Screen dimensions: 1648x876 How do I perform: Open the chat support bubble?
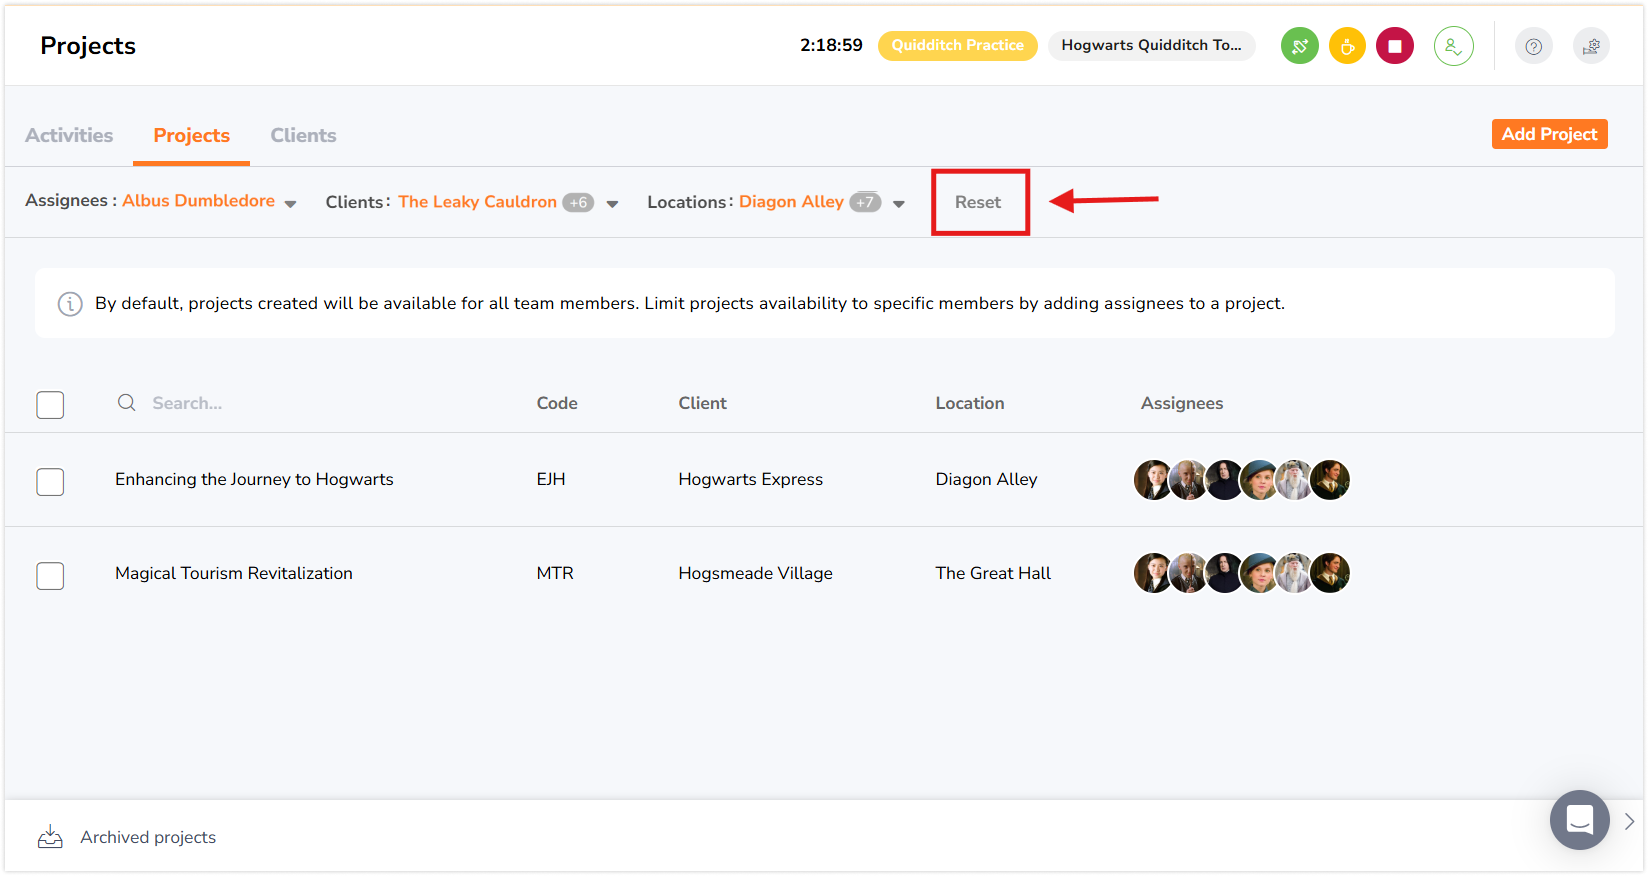pyautogui.click(x=1579, y=820)
